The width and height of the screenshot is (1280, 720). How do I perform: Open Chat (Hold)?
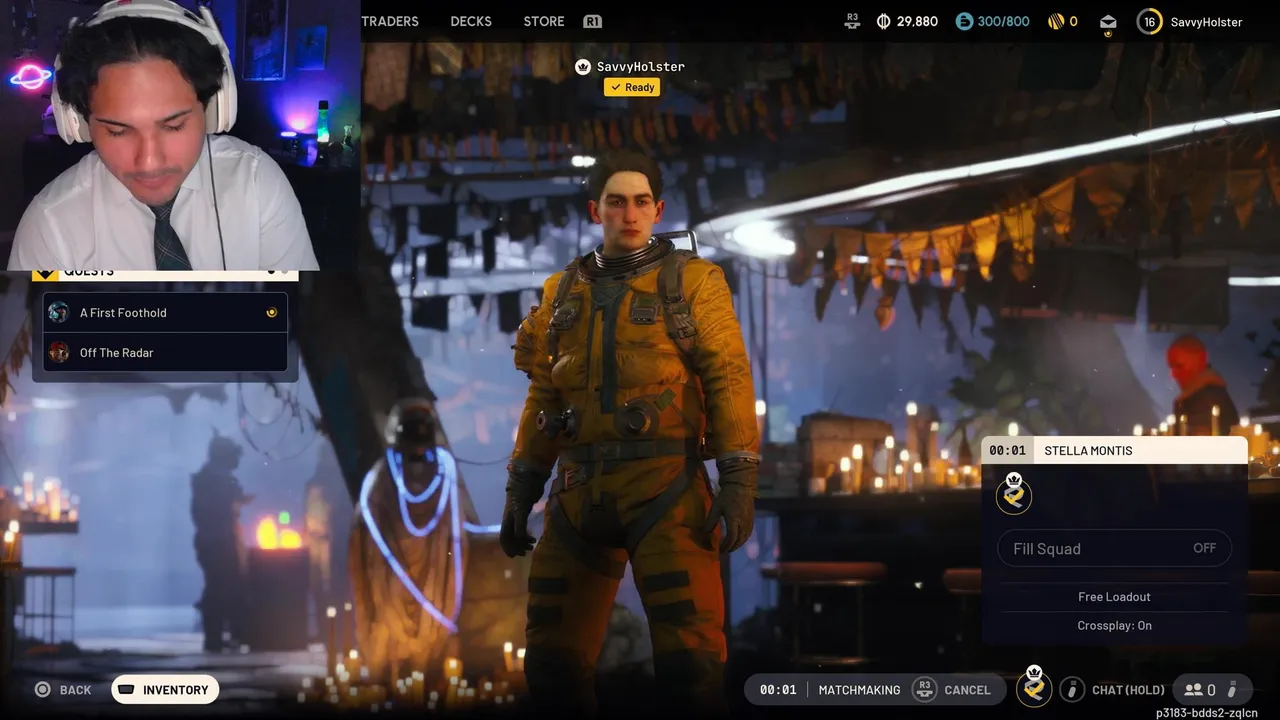click(x=1128, y=690)
